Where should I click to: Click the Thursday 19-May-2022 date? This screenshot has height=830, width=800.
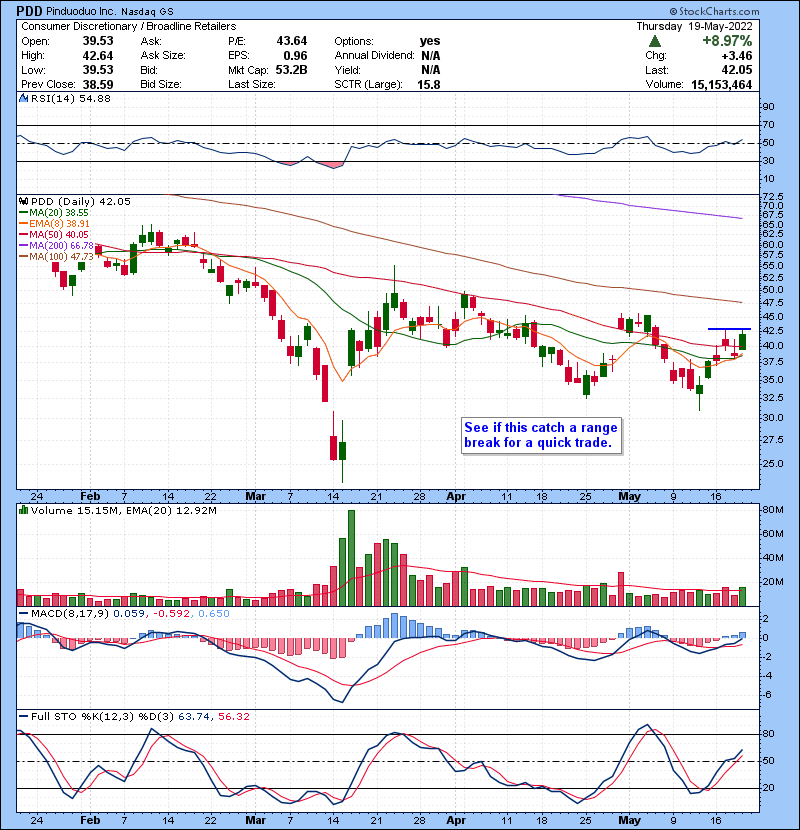point(694,26)
